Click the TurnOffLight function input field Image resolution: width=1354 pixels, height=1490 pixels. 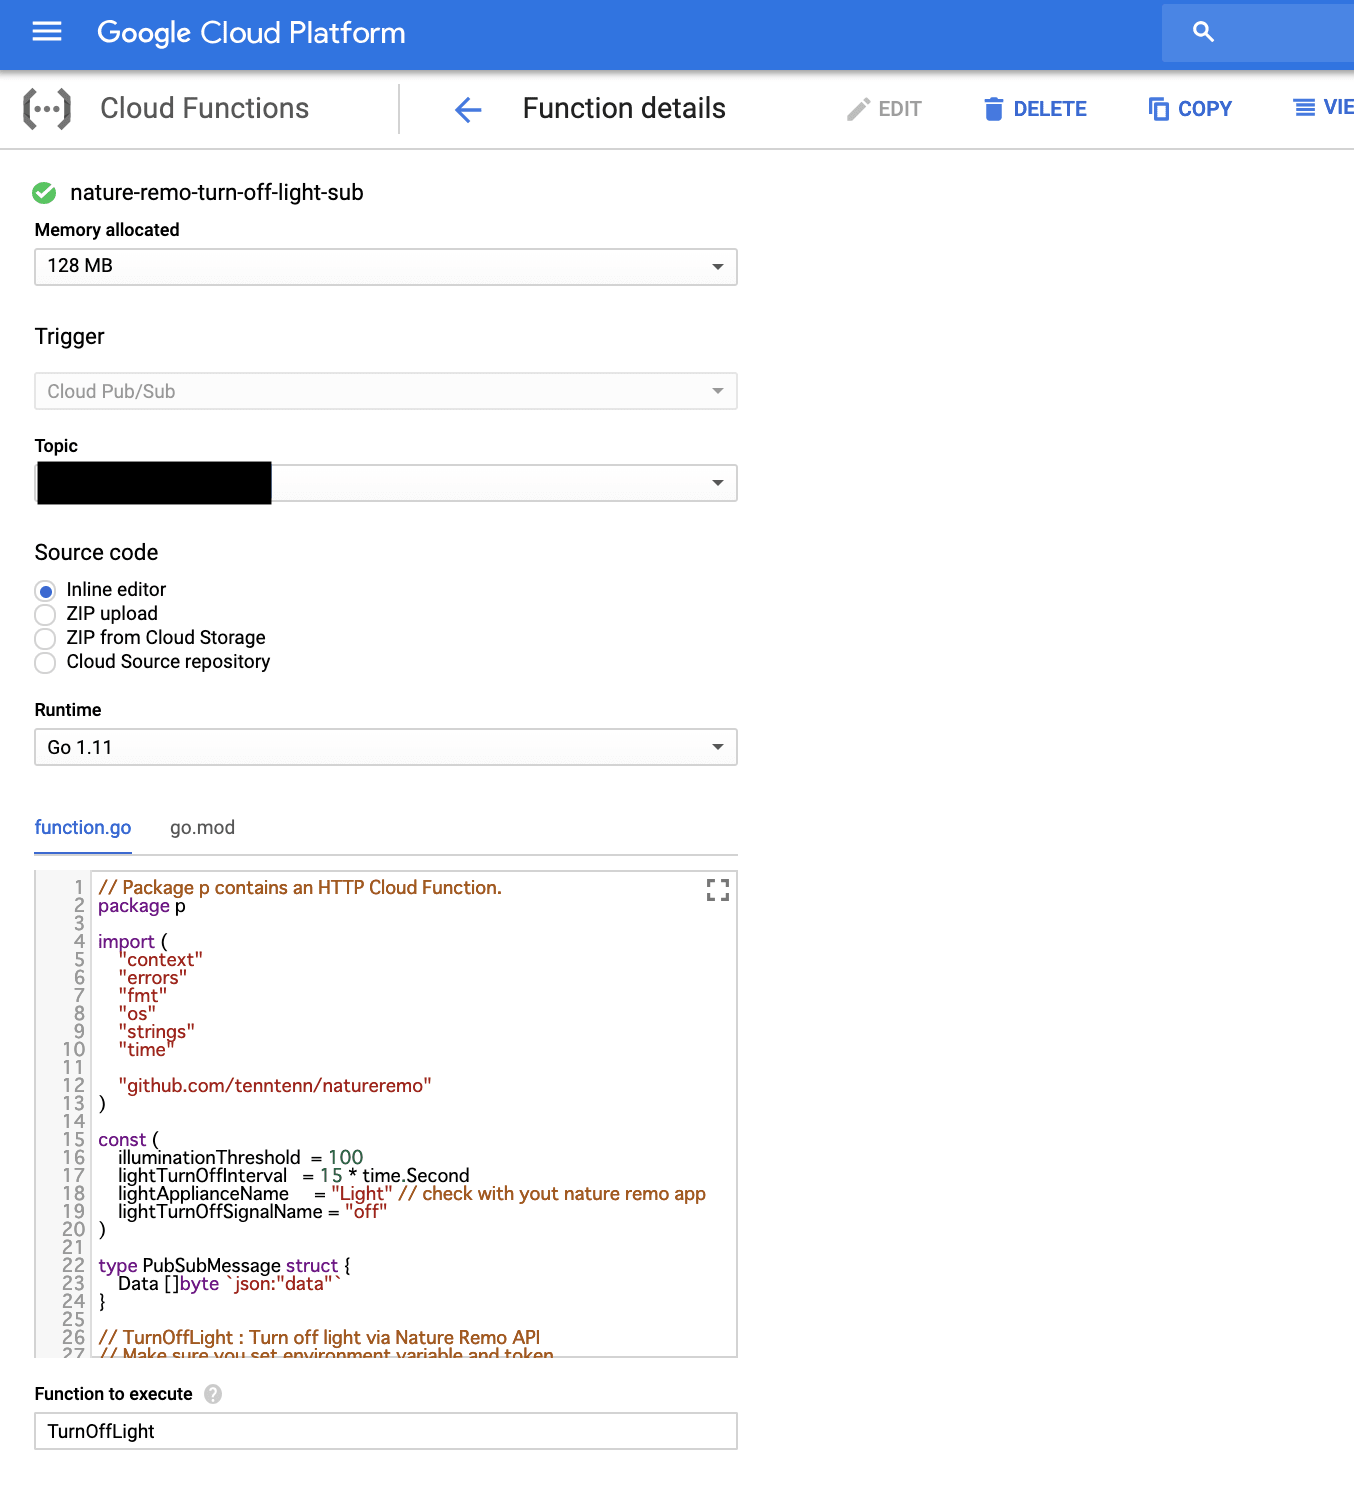point(386,1431)
